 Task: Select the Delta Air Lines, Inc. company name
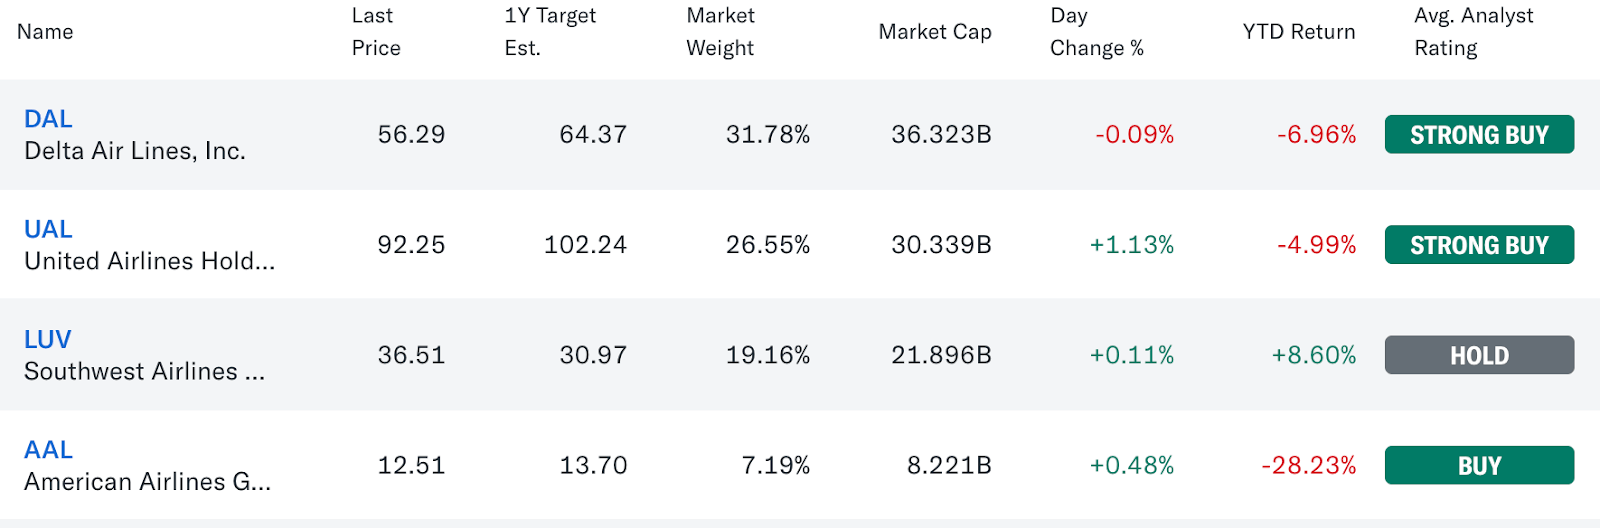tap(135, 151)
